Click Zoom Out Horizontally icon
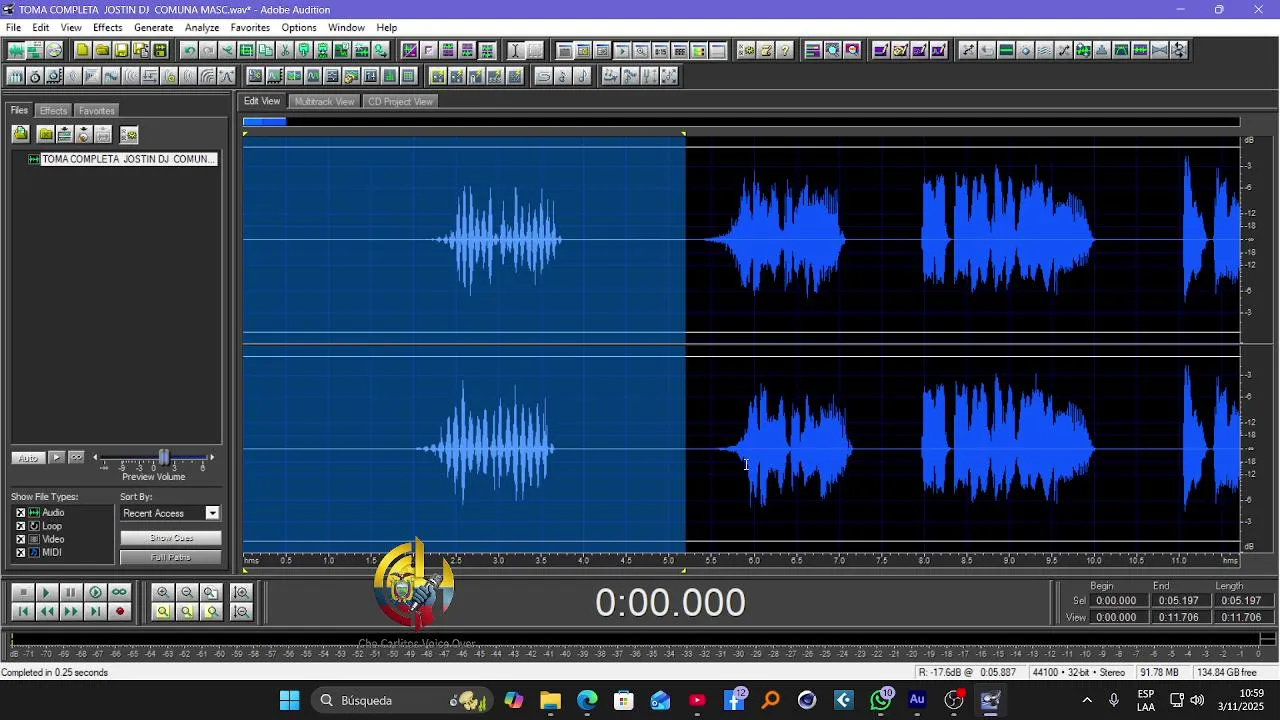The height and width of the screenshot is (720, 1280). [x=186, y=592]
